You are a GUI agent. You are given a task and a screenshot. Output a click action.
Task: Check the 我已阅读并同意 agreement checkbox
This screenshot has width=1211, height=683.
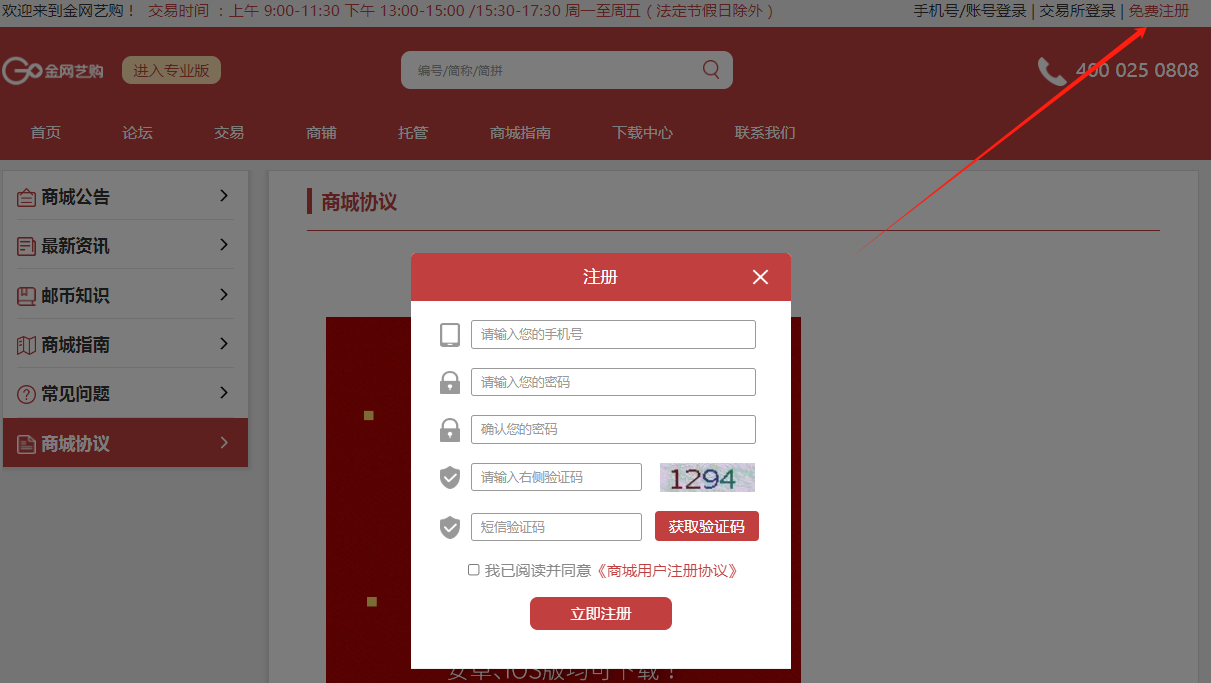click(x=474, y=570)
